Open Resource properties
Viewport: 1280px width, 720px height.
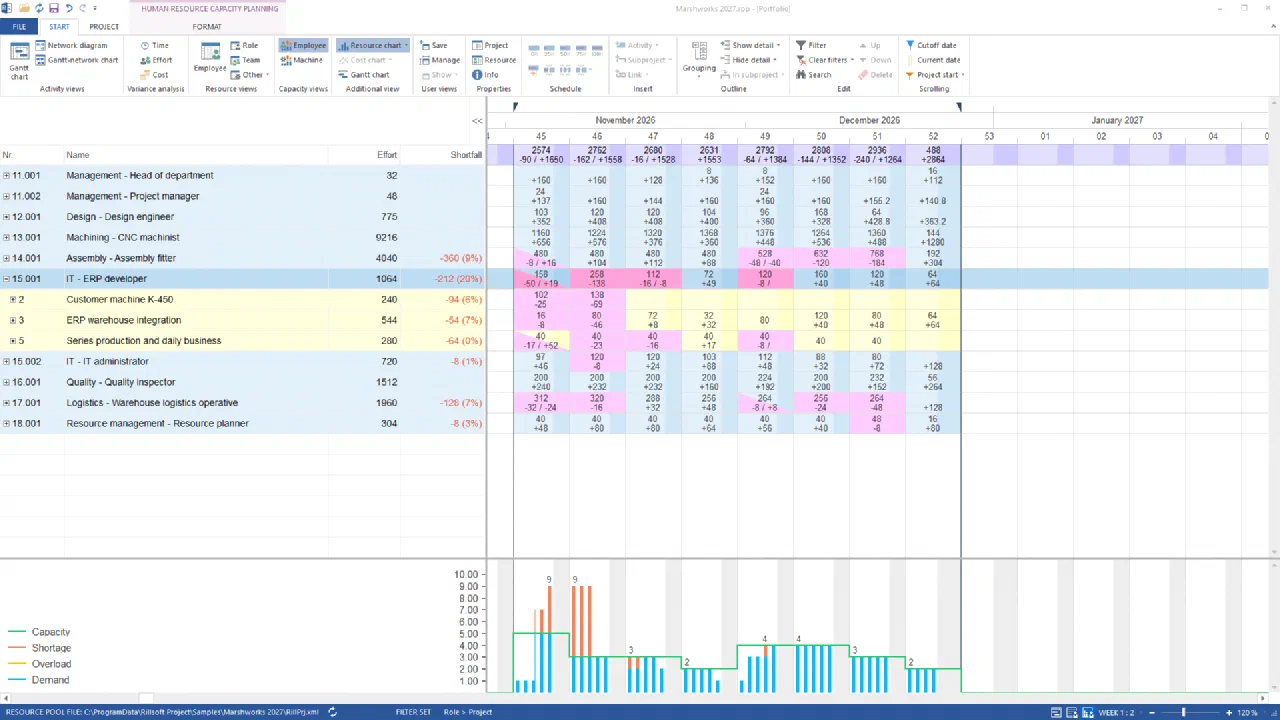pyautogui.click(x=494, y=60)
